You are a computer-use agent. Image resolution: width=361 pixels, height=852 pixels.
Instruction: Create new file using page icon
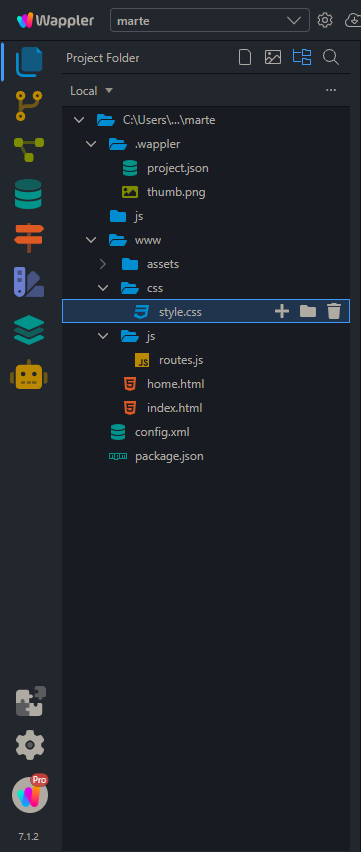click(x=245, y=58)
